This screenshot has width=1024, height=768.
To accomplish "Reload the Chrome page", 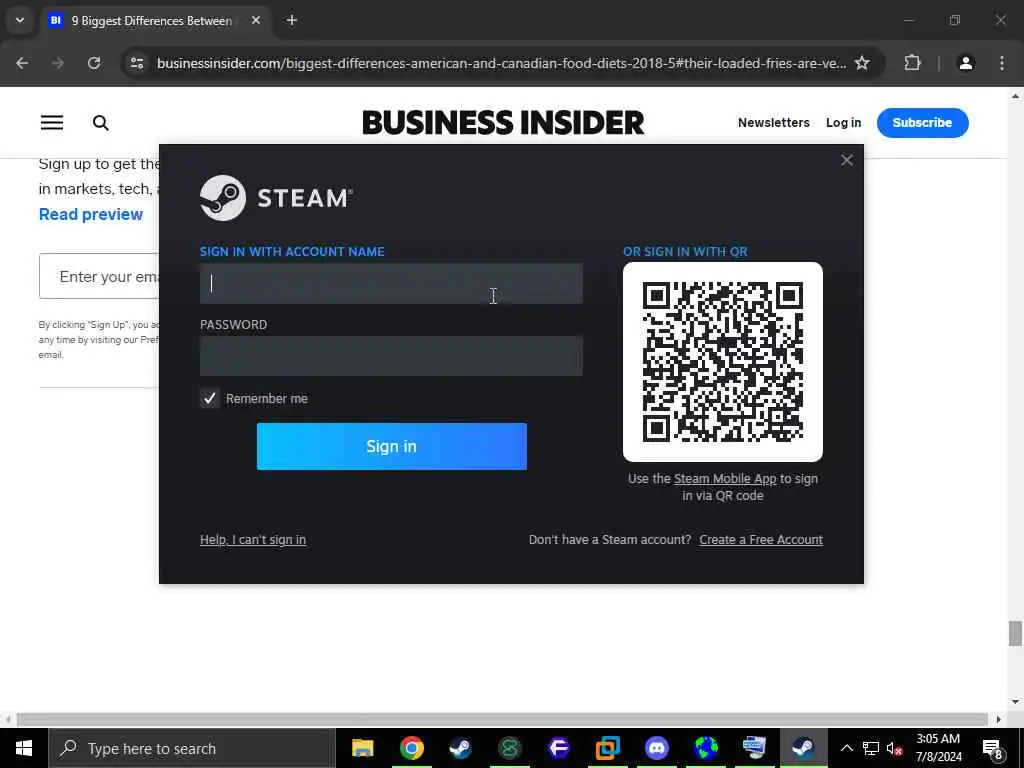I will pos(94,63).
